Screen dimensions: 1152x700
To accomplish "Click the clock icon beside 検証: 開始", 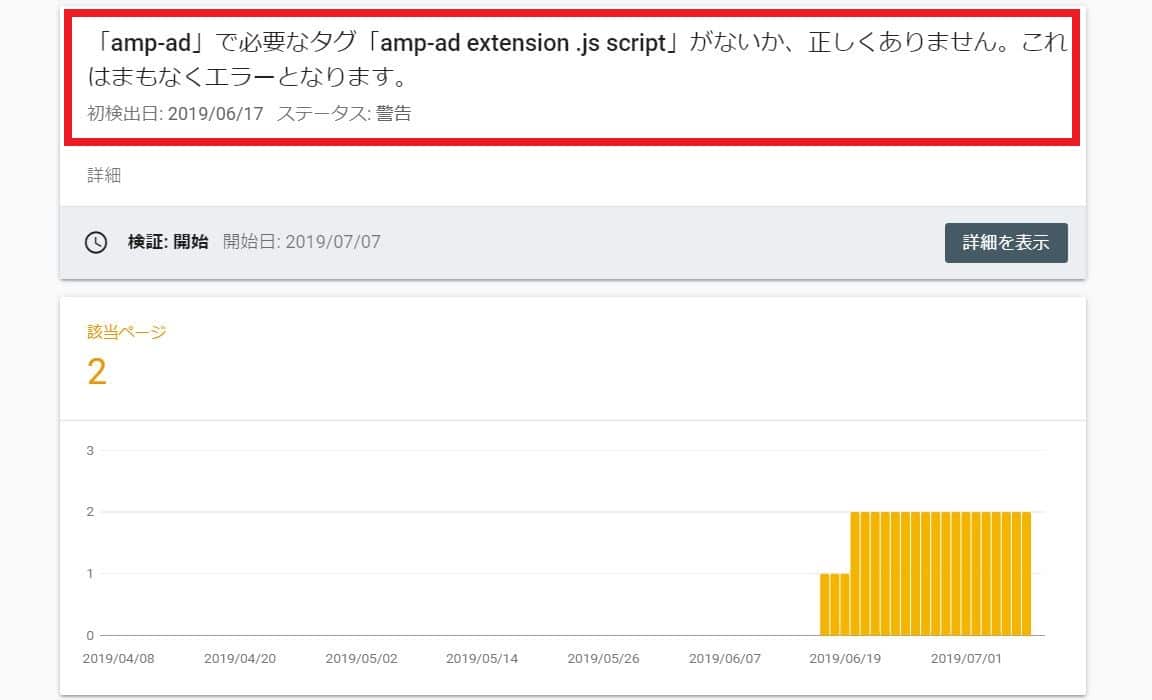I will click(96, 242).
